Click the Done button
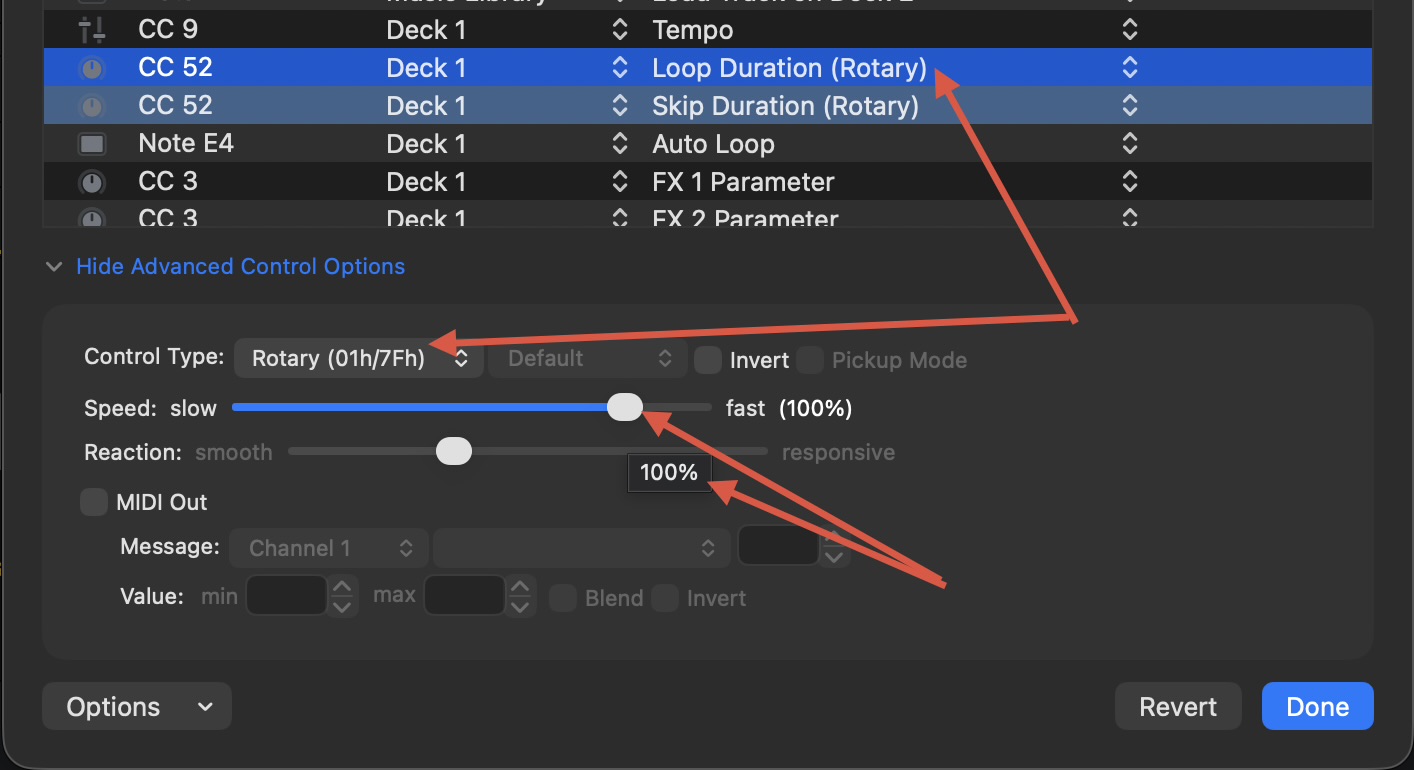The height and width of the screenshot is (770, 1414). click(1317, 707)
